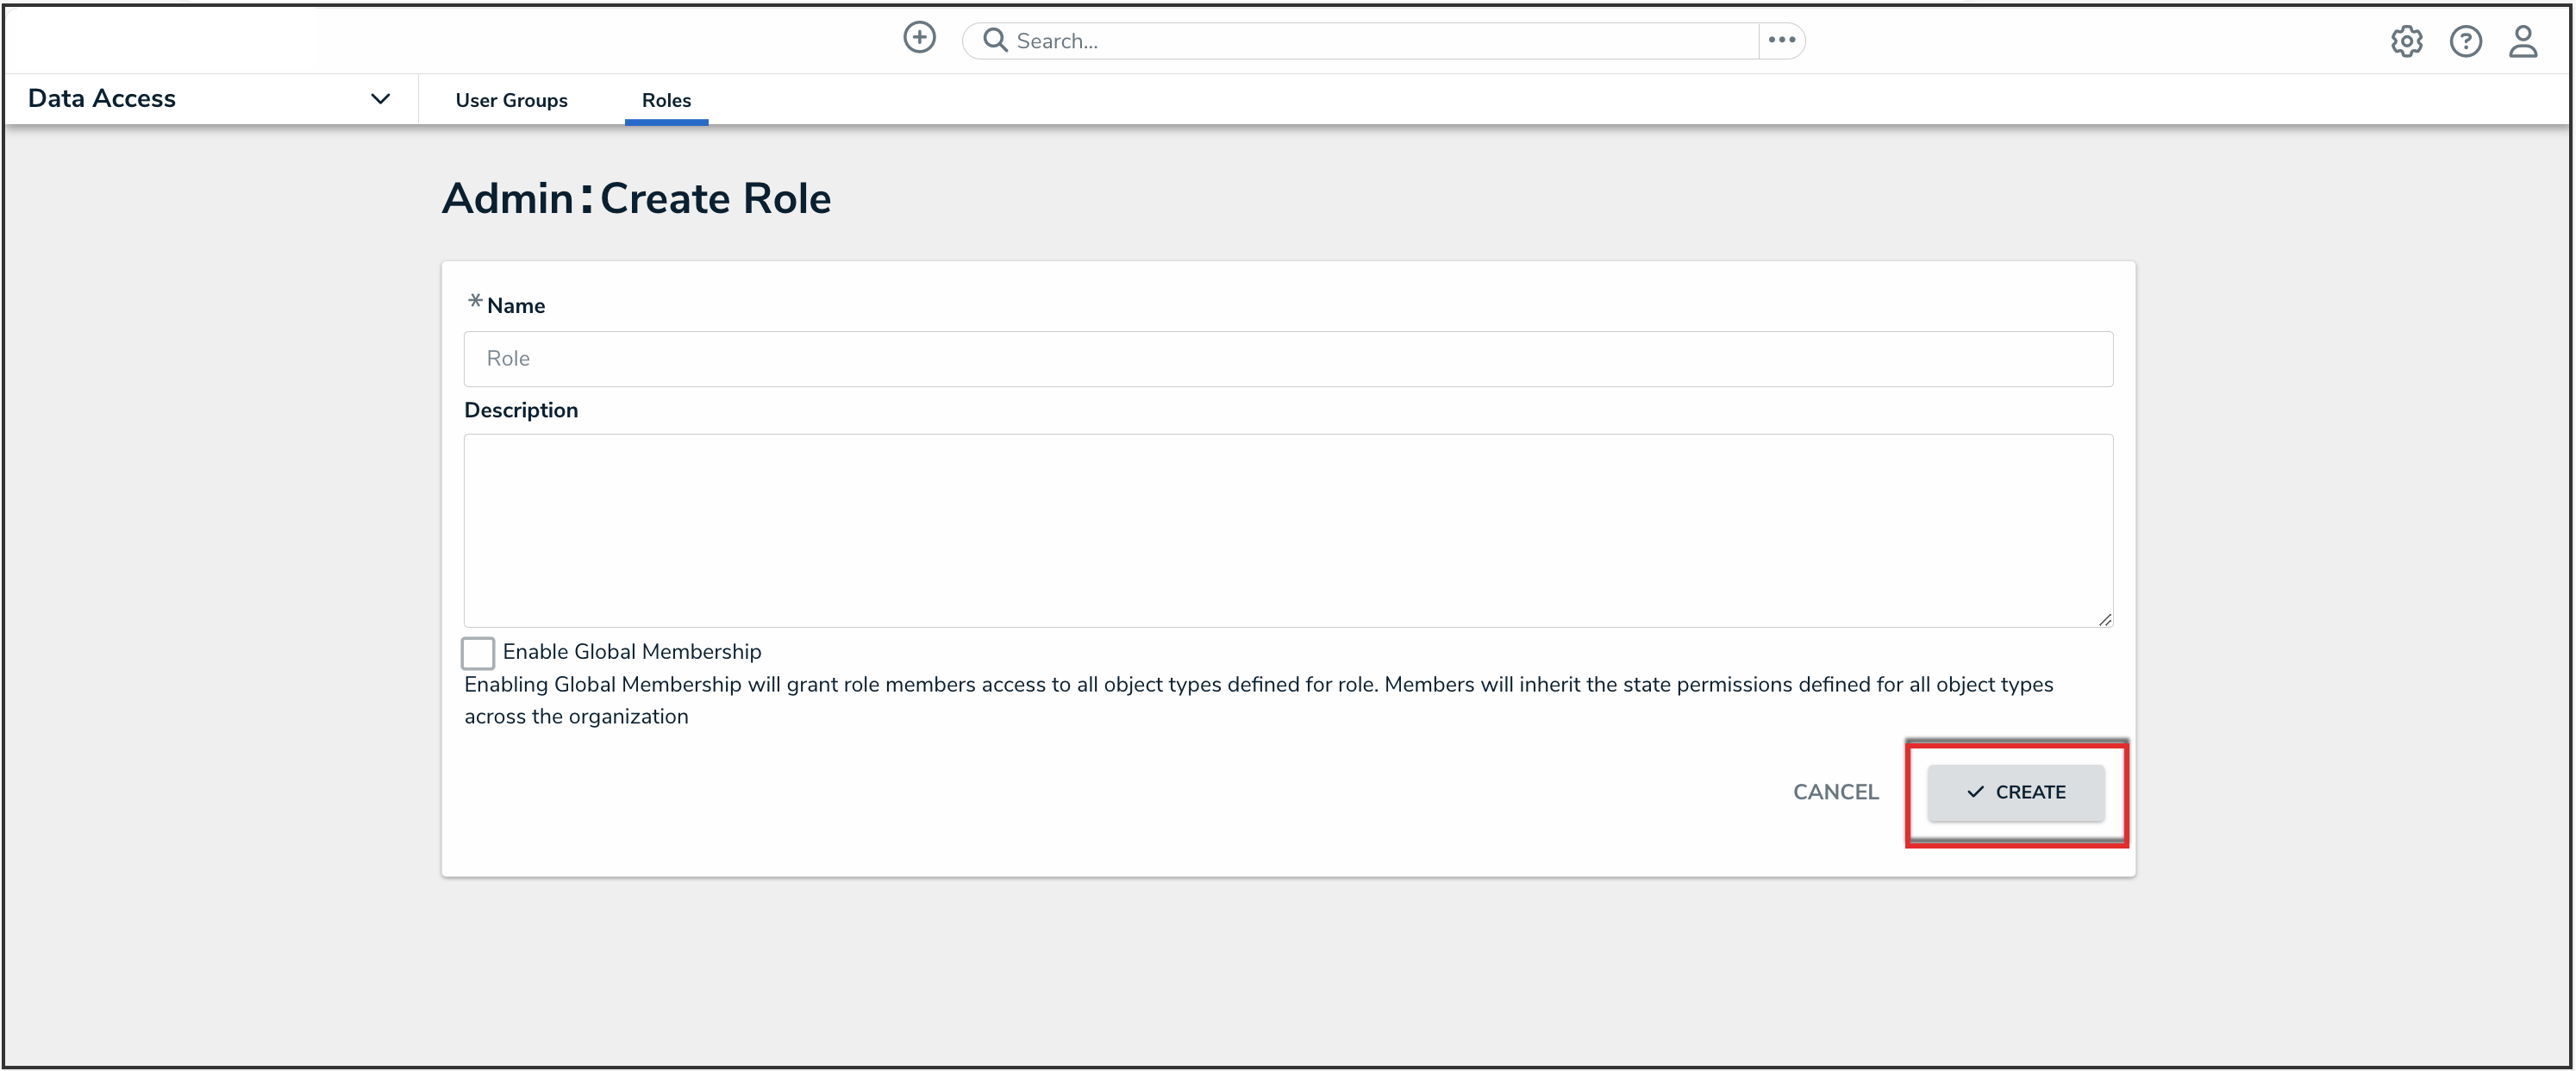Image resolution: width=2576 pixels, height=1071 pixels.
Task: Open the help question mark icon
Action: click(2465, 41)
